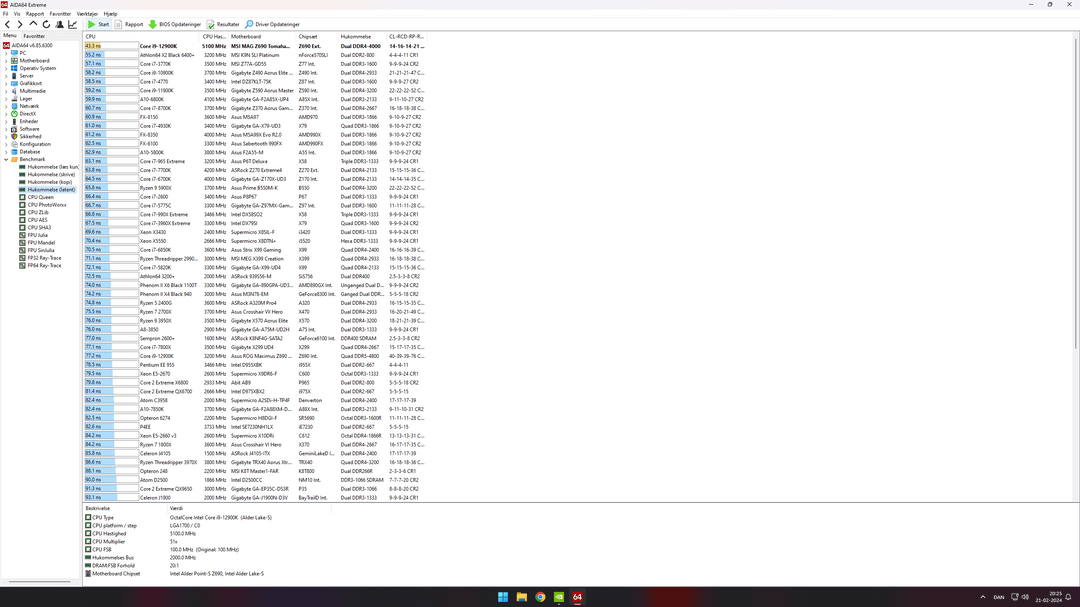
Task: Open the Hjælp menu
Action: pos(110,14)
